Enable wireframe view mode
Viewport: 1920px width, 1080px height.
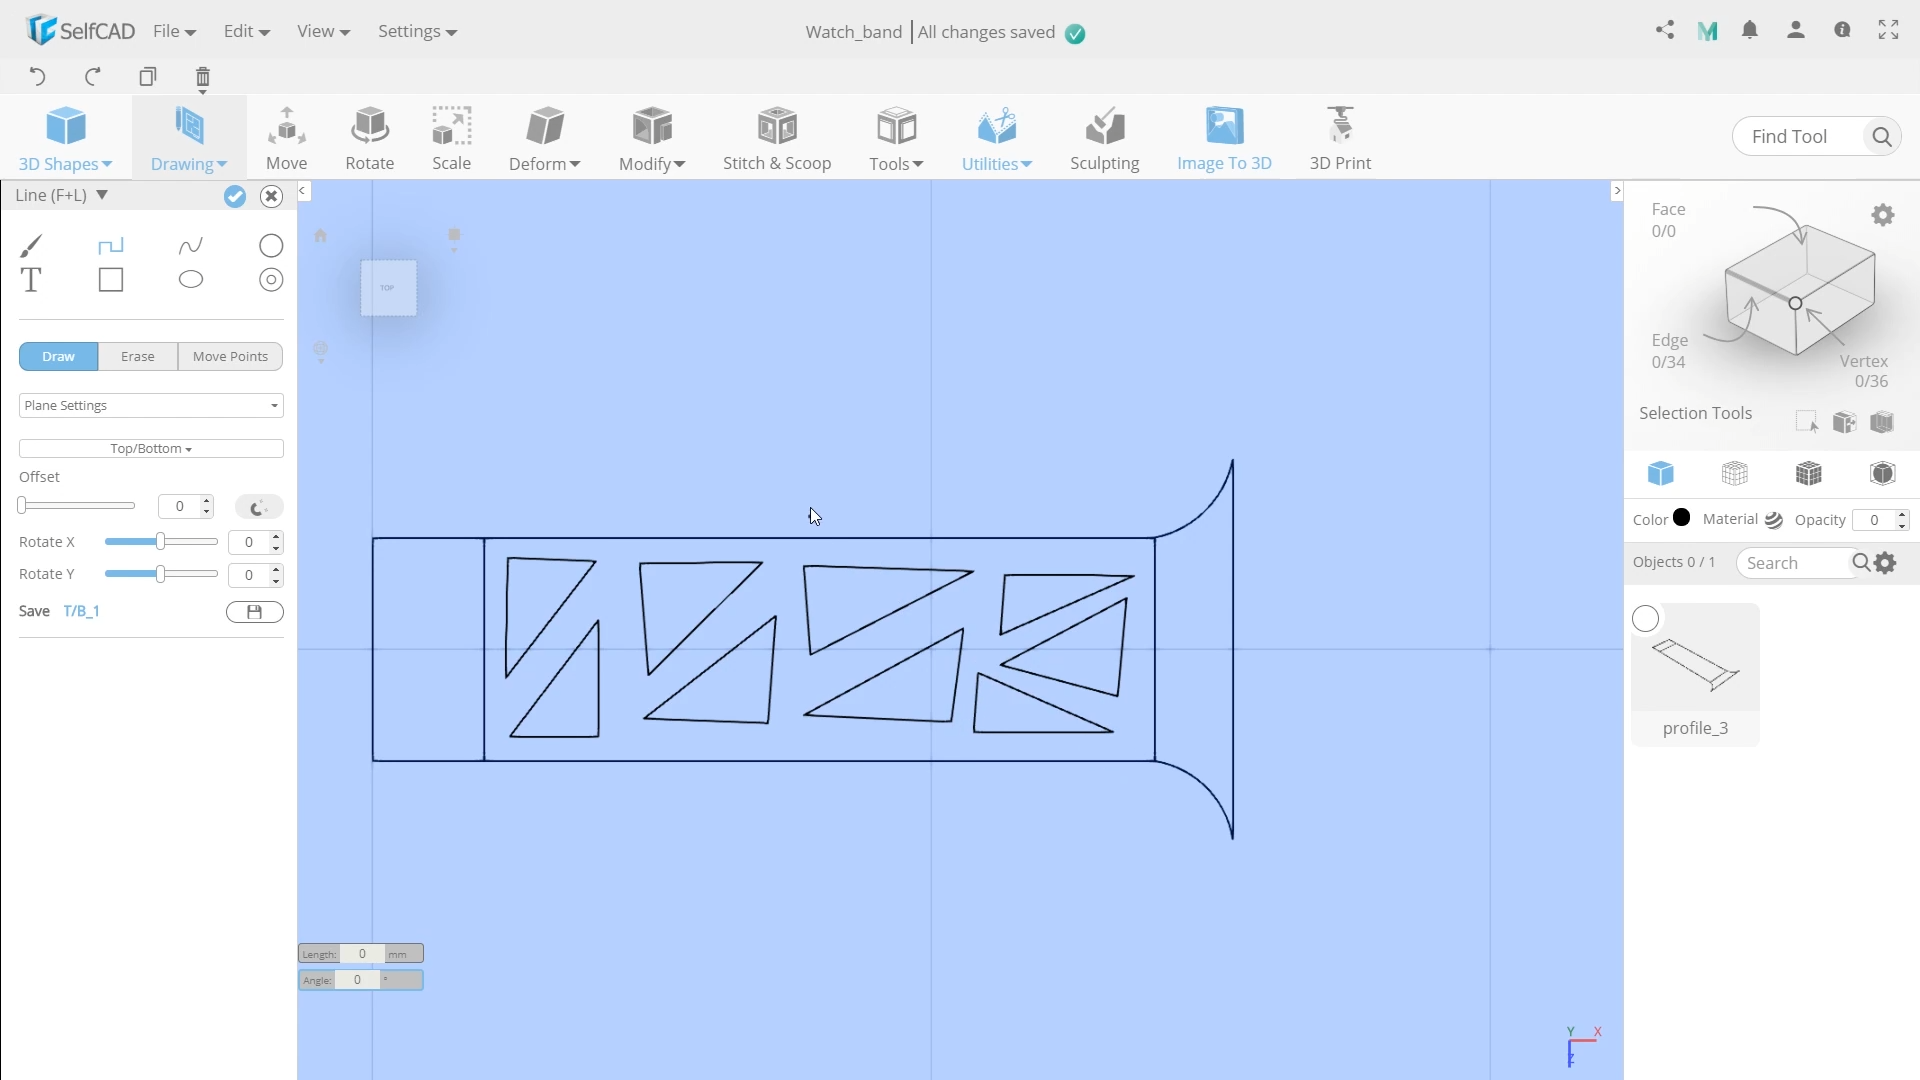point(1735,473)
